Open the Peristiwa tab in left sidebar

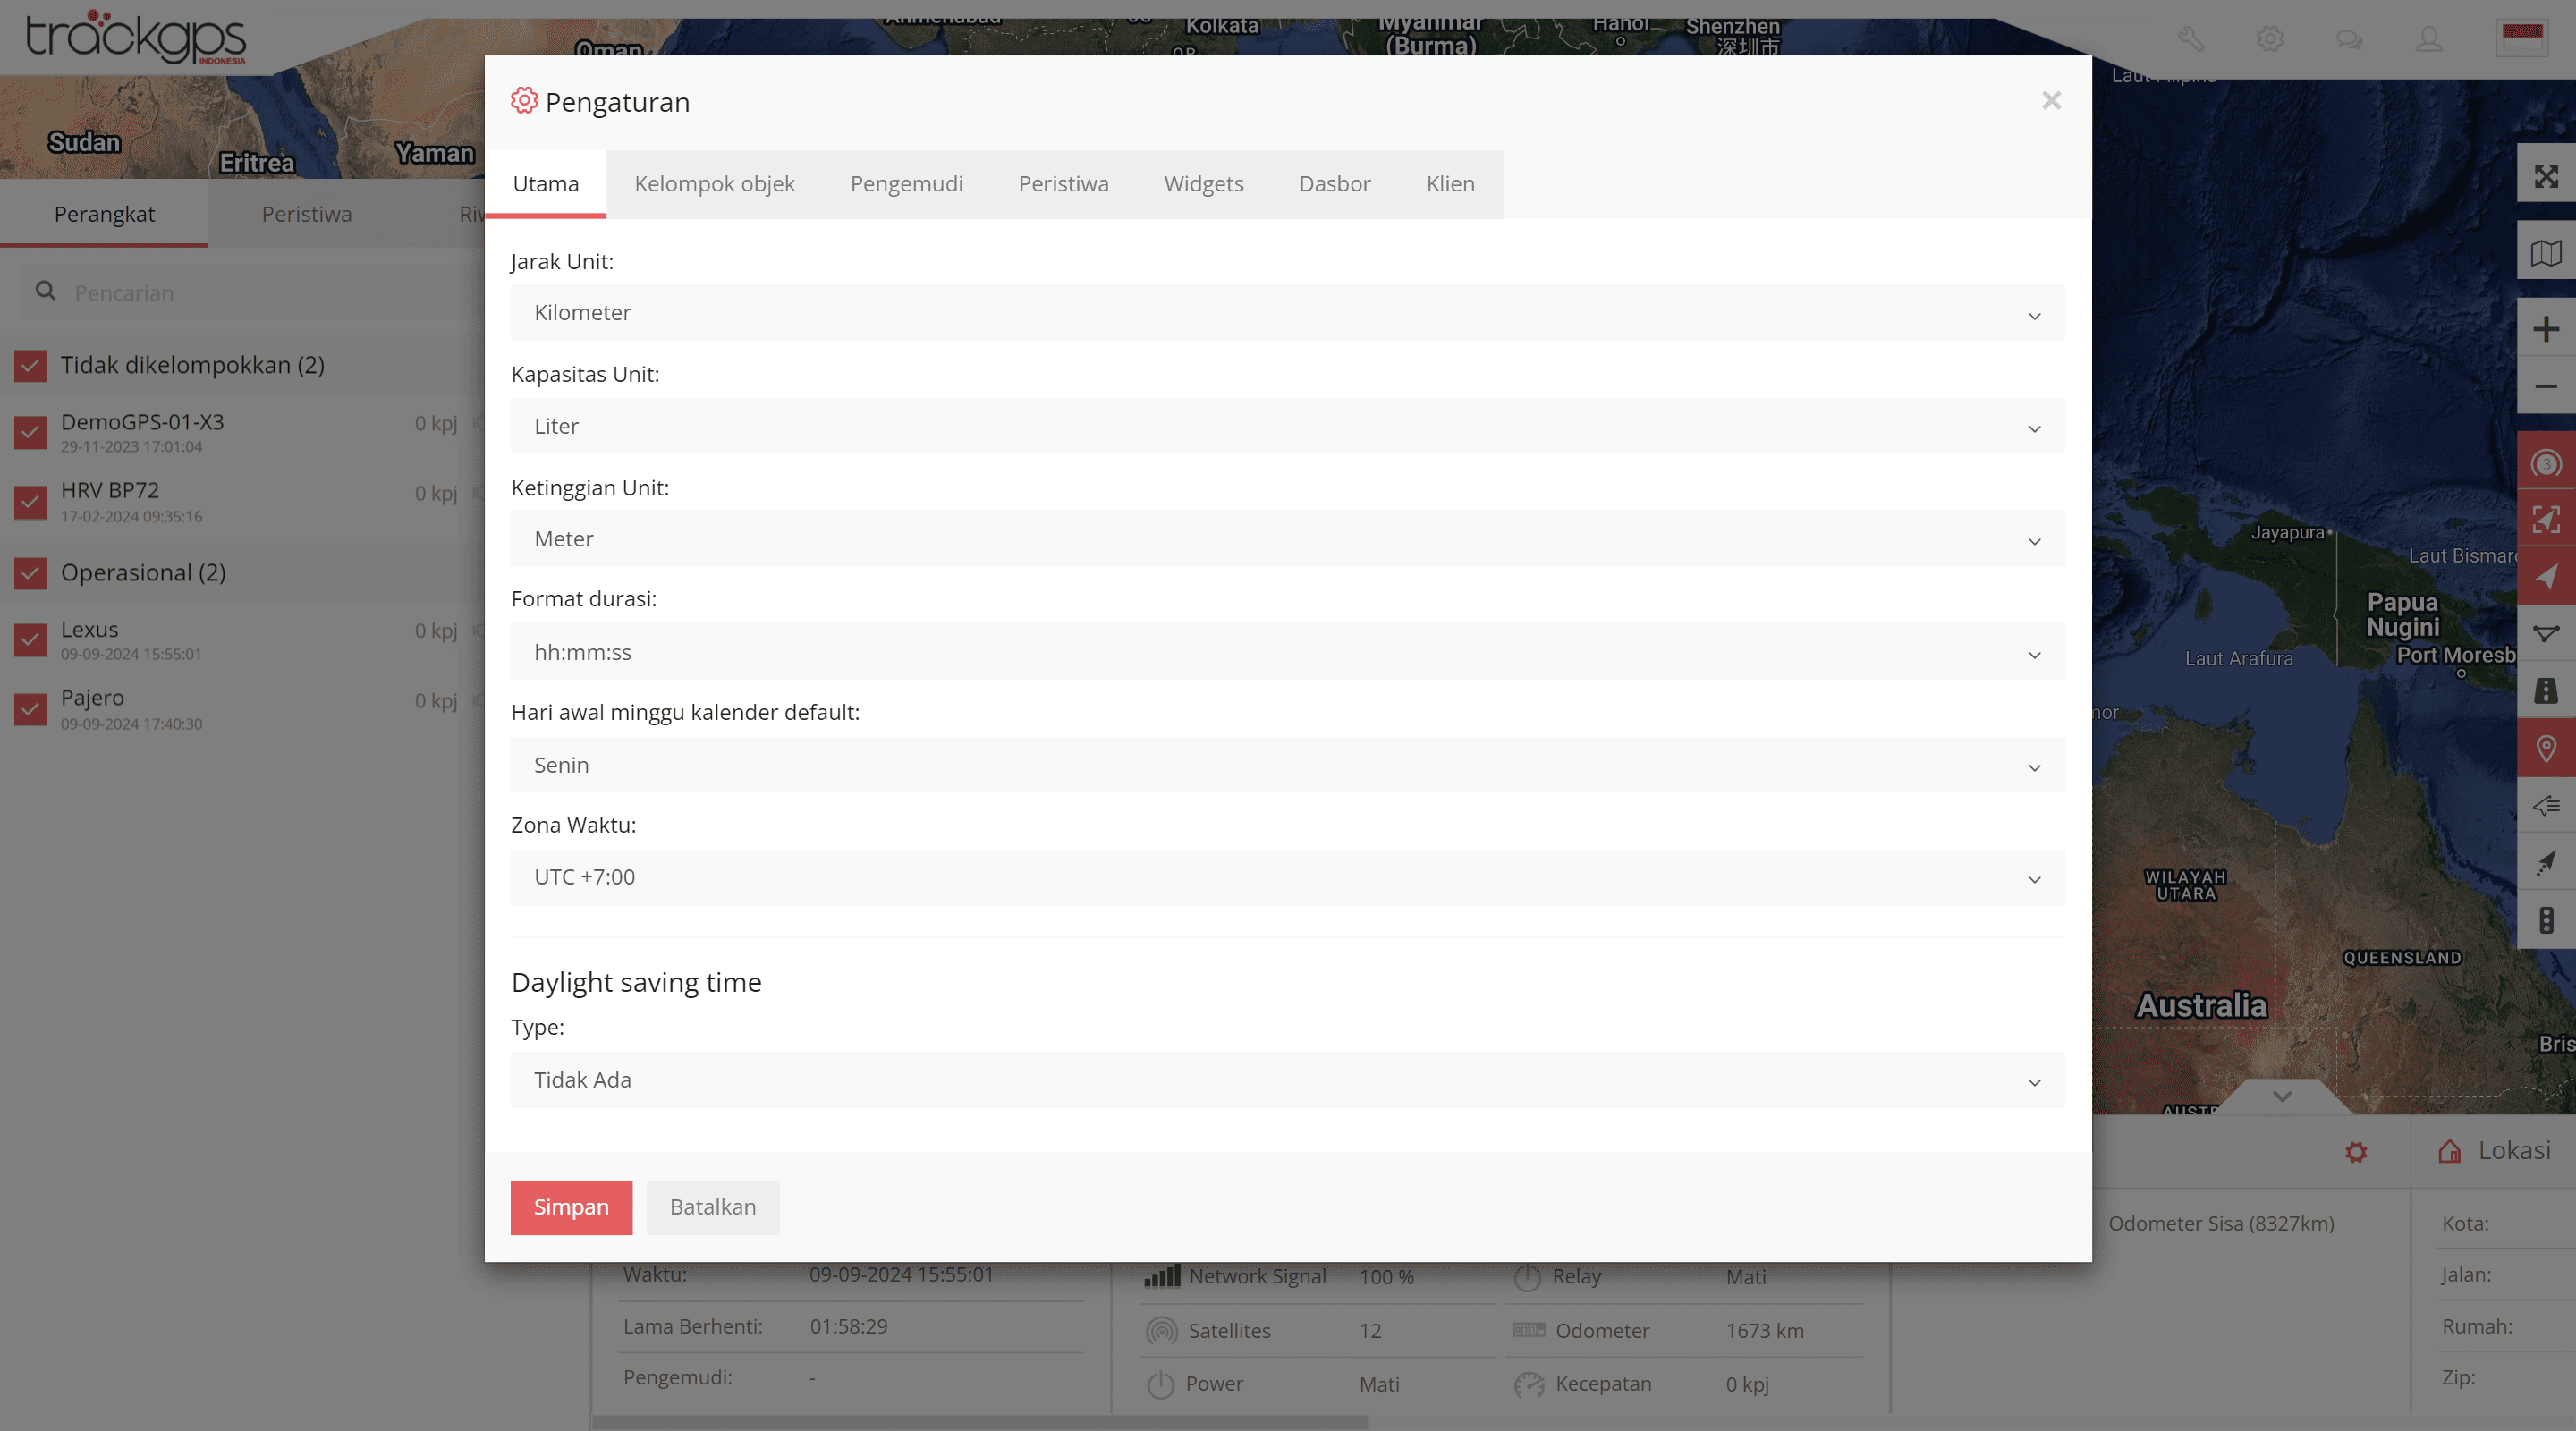pos(306,214)
